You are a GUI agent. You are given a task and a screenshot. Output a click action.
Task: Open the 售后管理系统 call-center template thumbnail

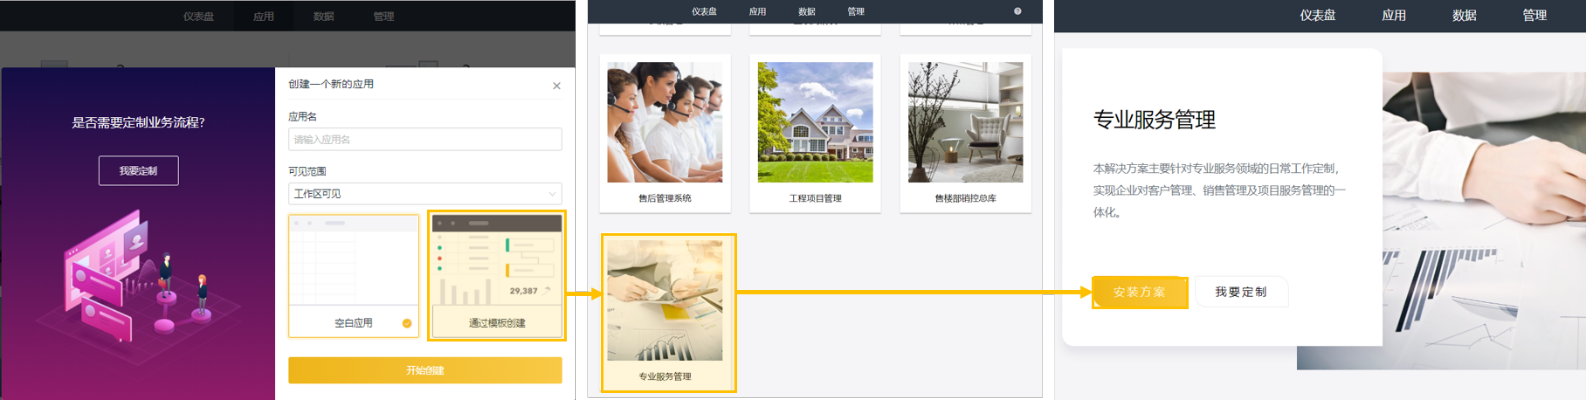[665, 123]
